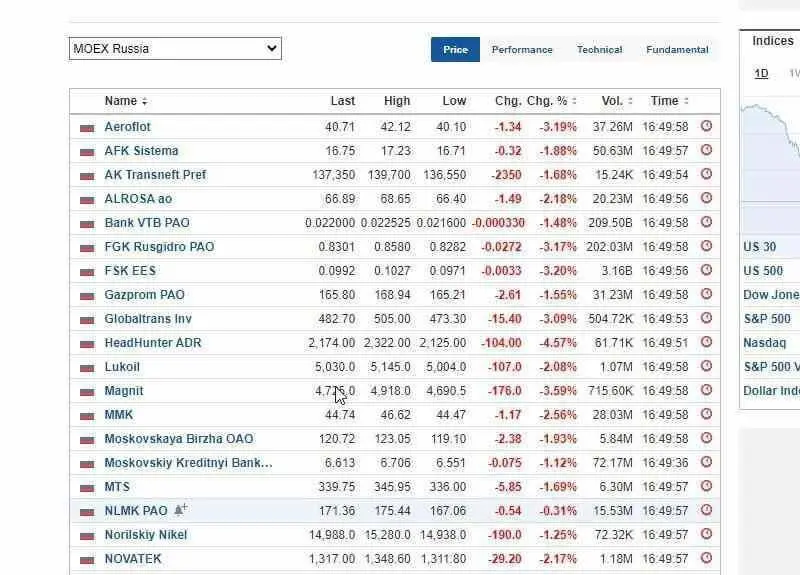Image resolution: width=800 pixels, height=575 pixels.
Task: Click the clock icon in Moskovskiy Kreditnyi Bank row
Action: click(706, 462)
